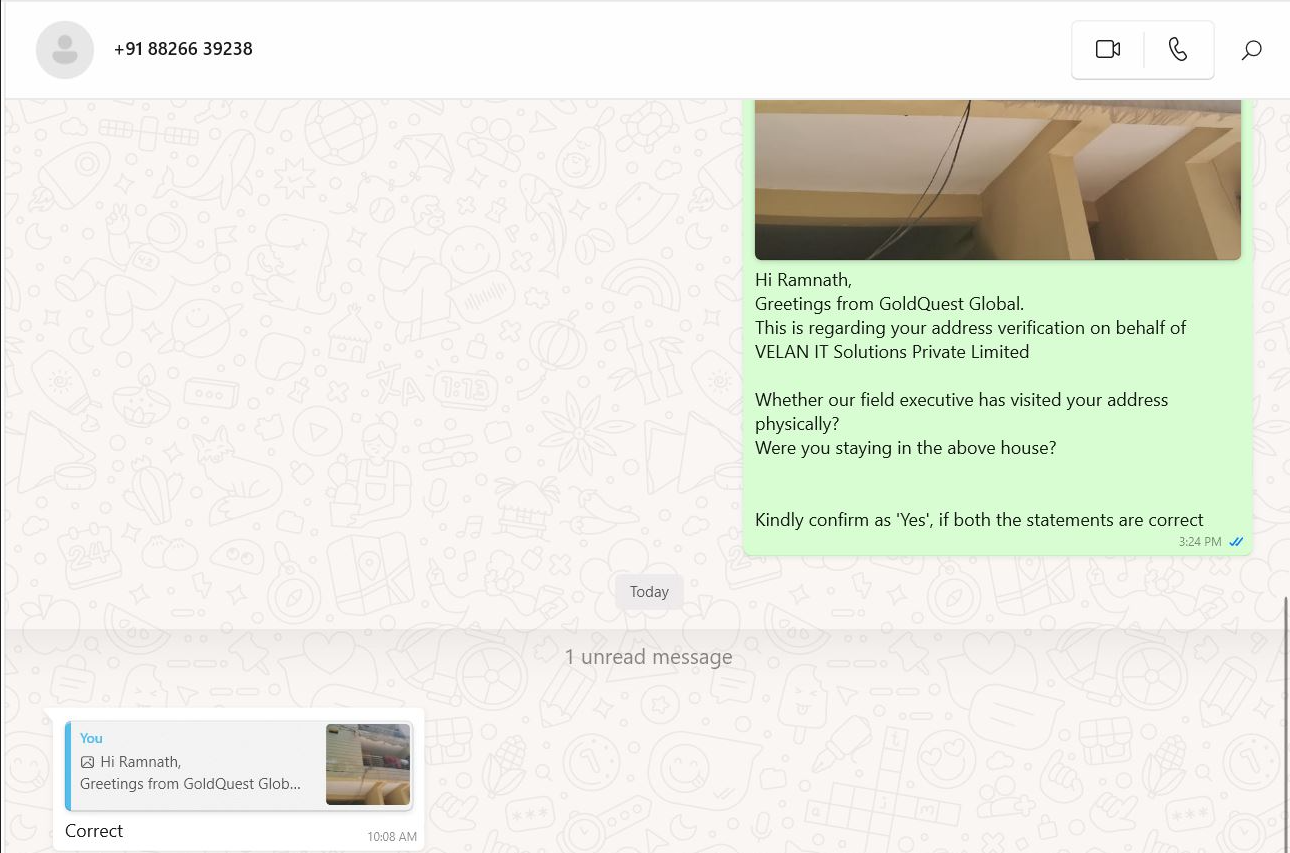Start a voice call with this contact

tap(1178, 49)
